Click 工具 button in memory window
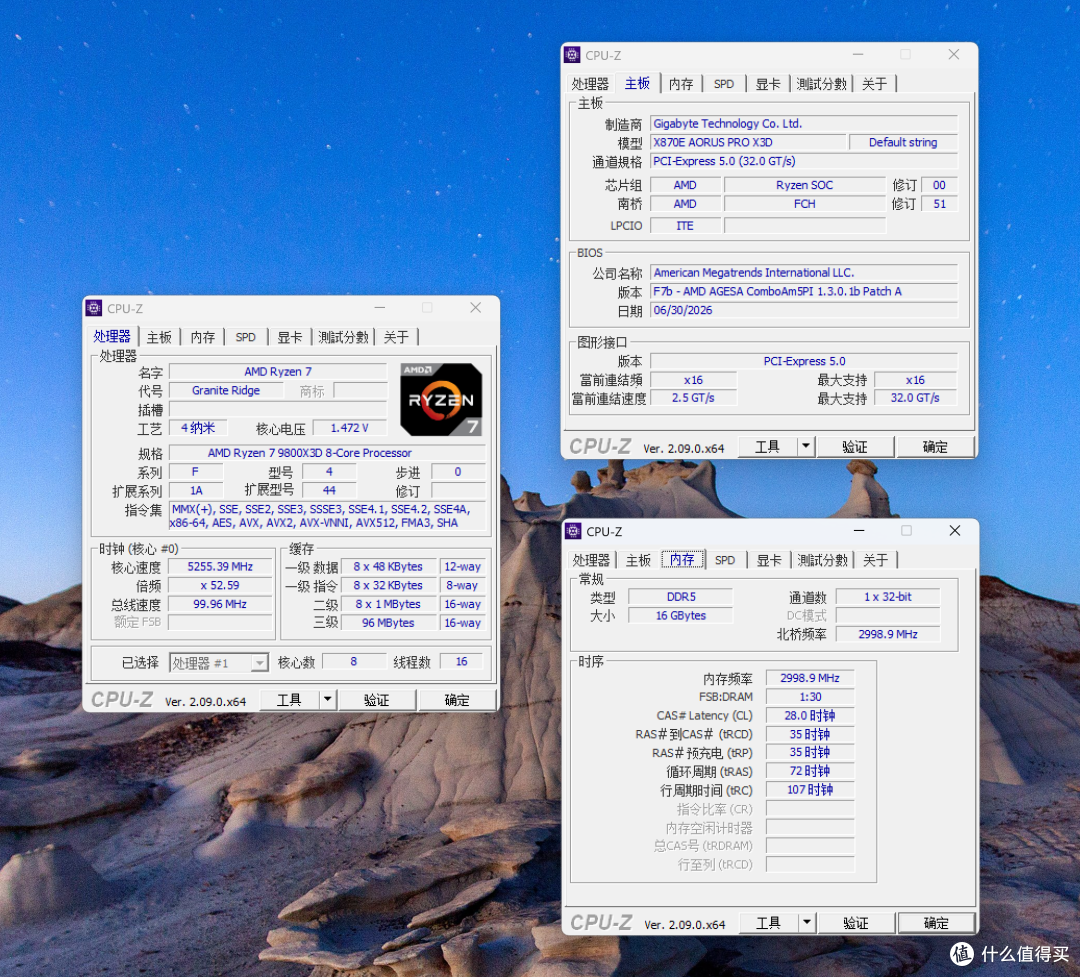 click(x=769, y=923)
